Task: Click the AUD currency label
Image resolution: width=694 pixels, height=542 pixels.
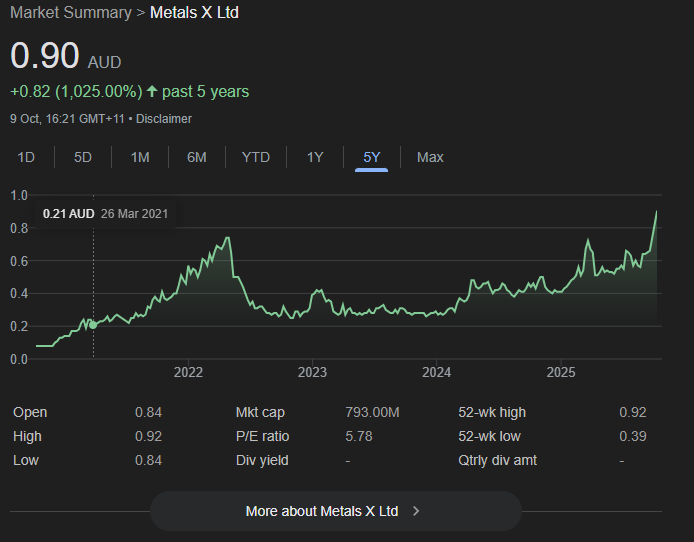Action: [x=104, y=62]
